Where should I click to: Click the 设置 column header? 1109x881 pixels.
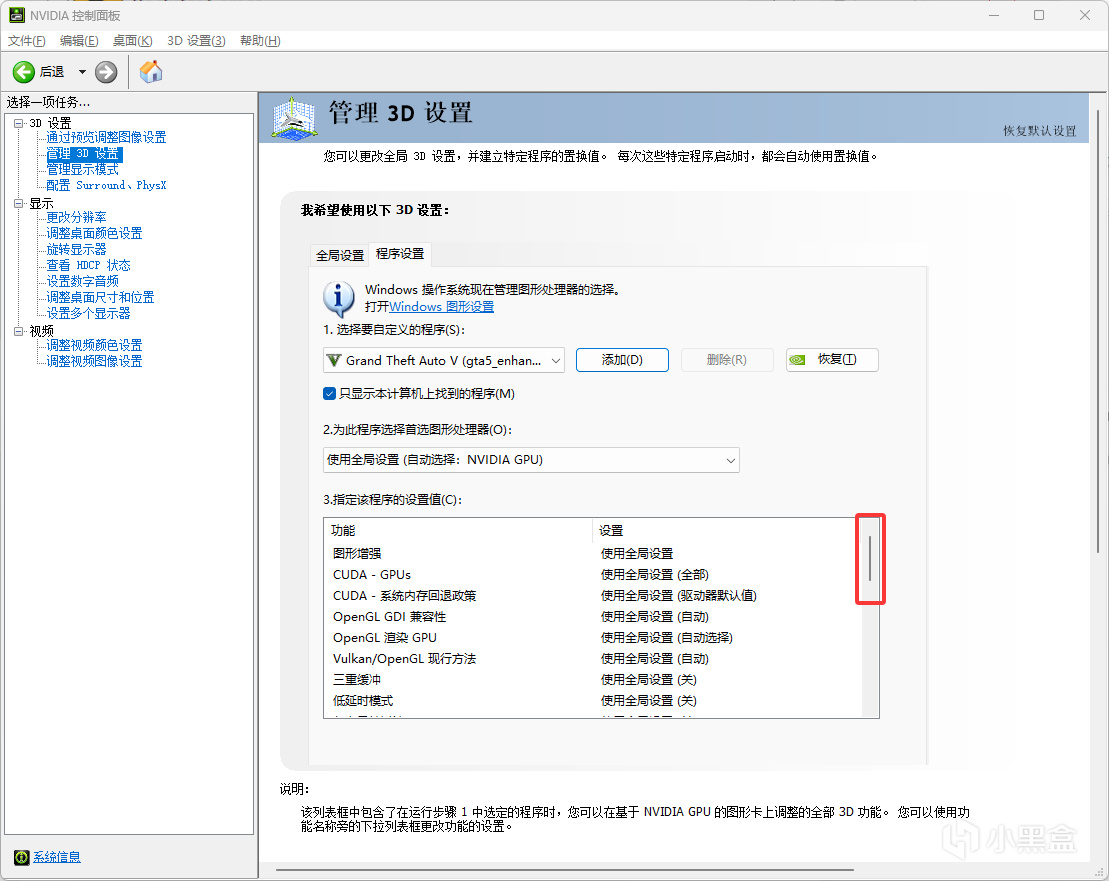727,530
